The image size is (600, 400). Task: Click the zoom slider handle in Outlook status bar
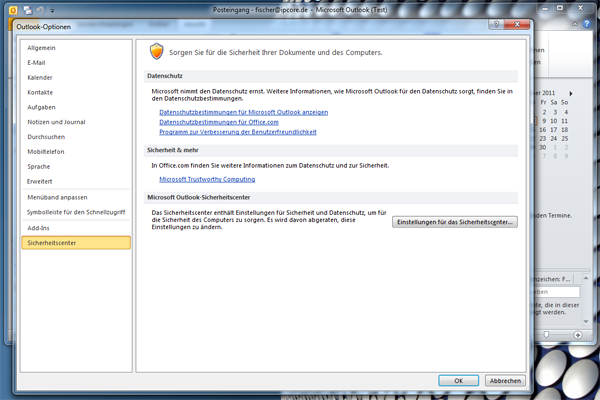(x=546, y=335)
